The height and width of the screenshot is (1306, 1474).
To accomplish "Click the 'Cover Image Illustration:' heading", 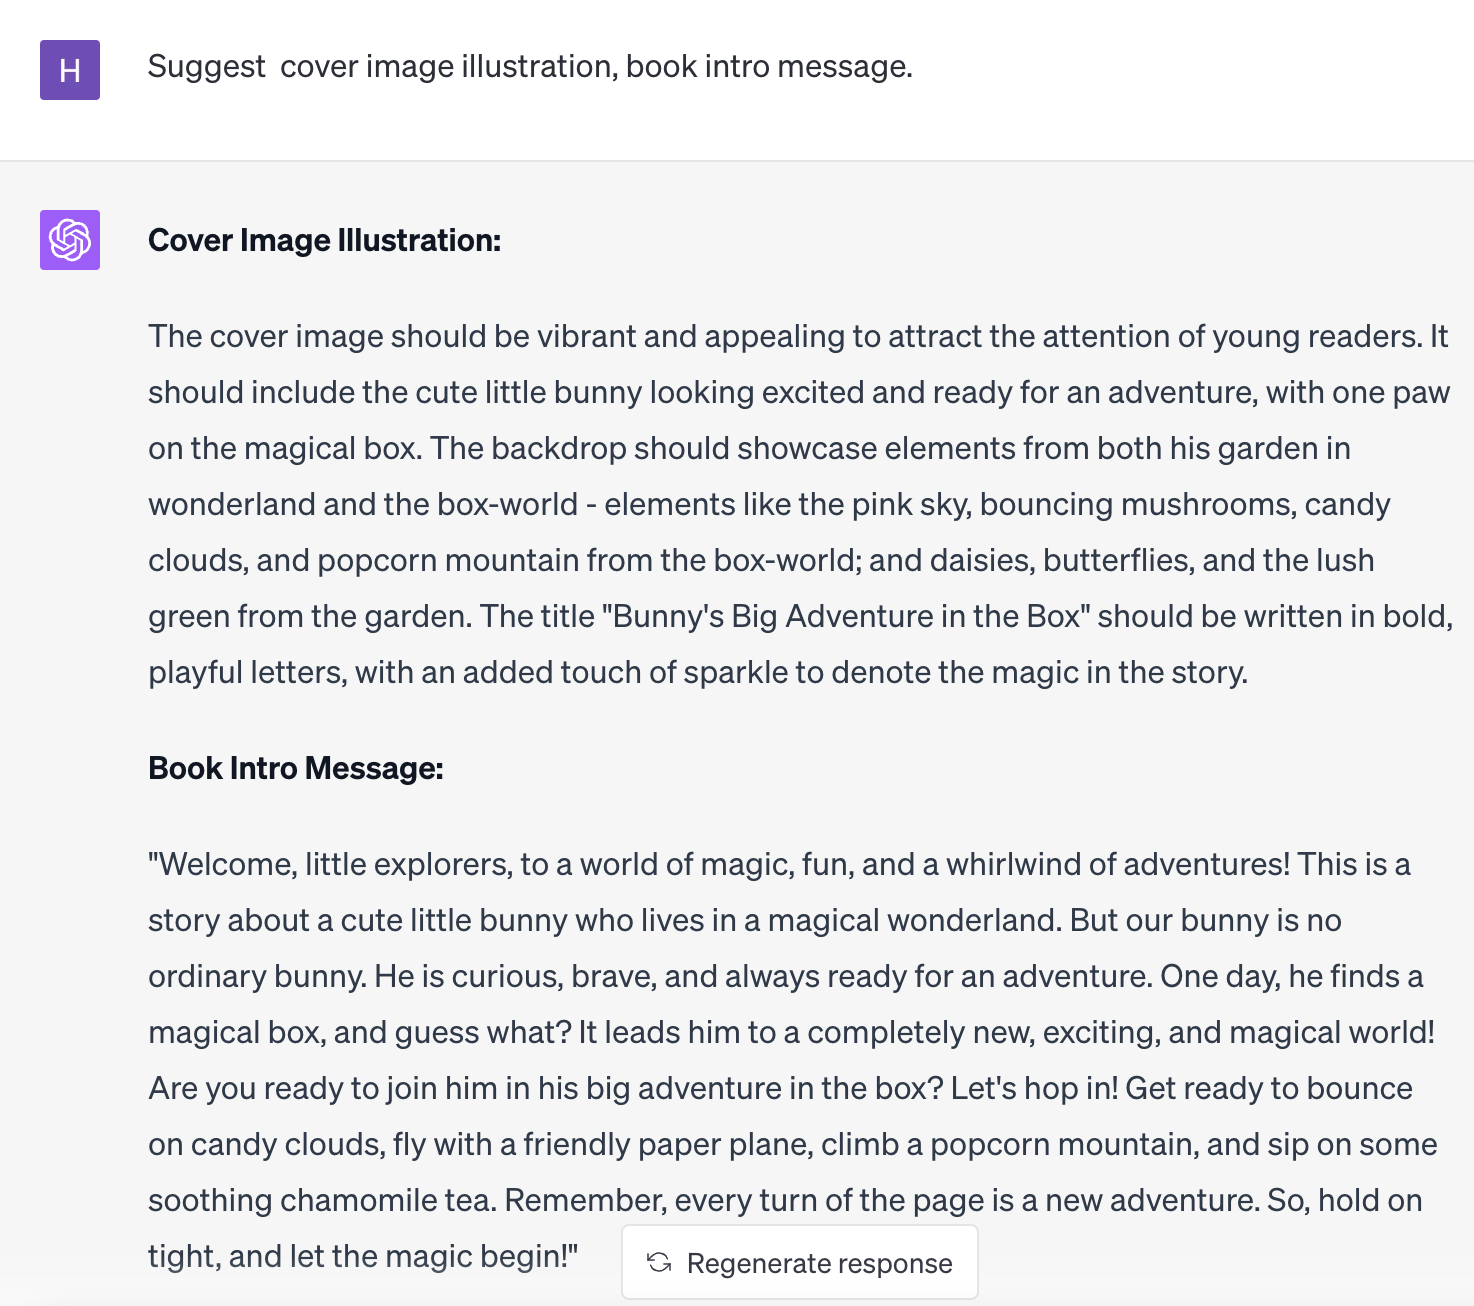I will tap(324, 241).
